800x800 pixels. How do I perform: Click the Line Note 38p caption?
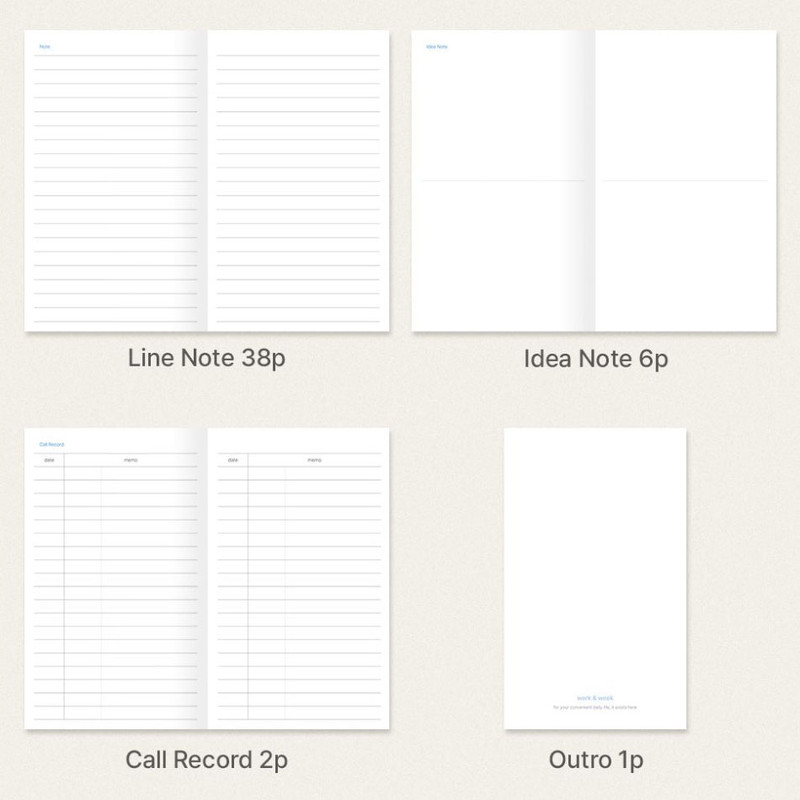(x=204, y=359)
